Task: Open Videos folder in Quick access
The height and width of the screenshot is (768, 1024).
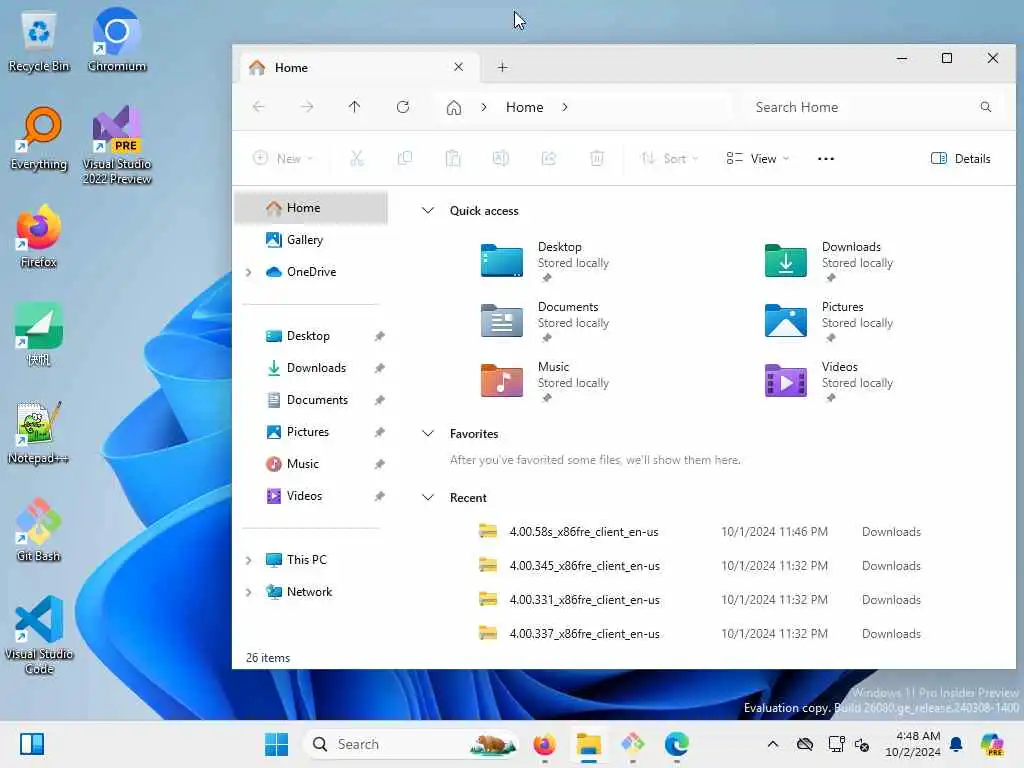Action: coord(829,381)
